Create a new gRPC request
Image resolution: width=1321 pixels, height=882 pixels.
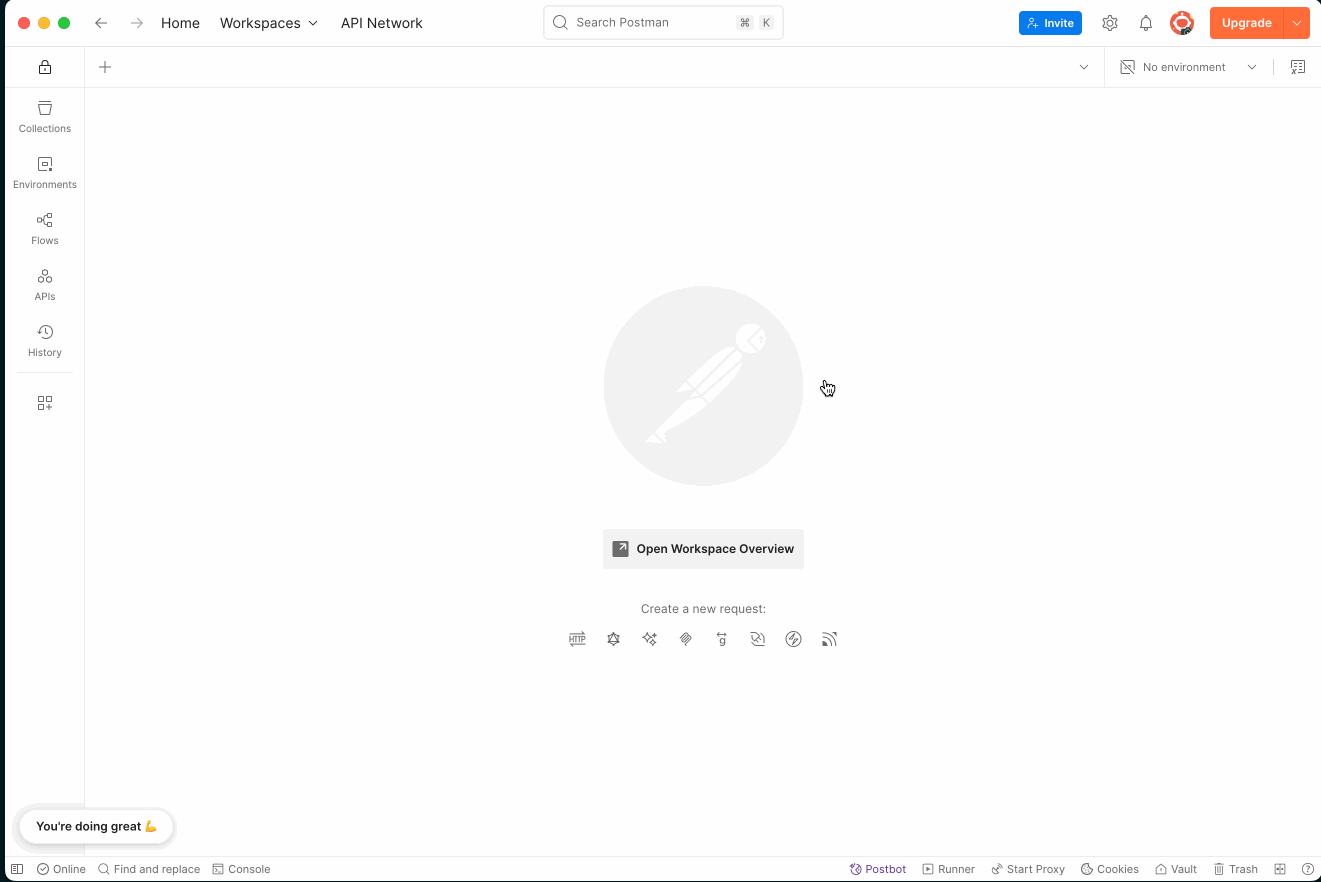click(x=722, y=639)
